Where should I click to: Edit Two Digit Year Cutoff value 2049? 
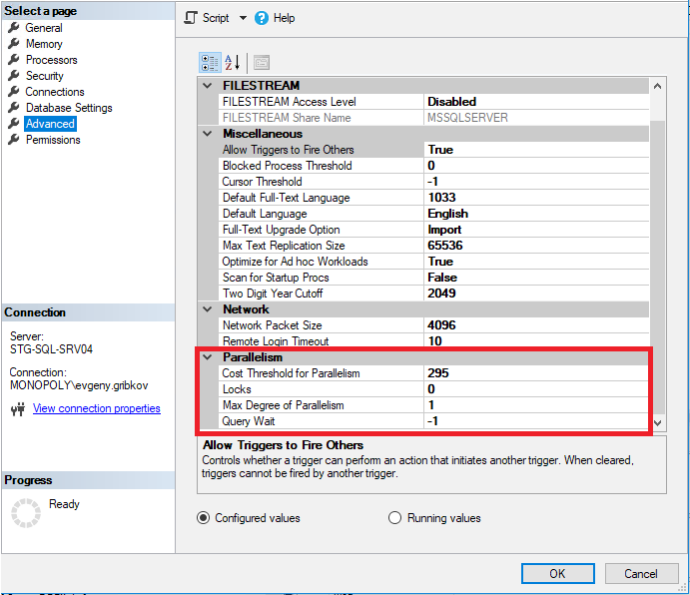point(536,293)
